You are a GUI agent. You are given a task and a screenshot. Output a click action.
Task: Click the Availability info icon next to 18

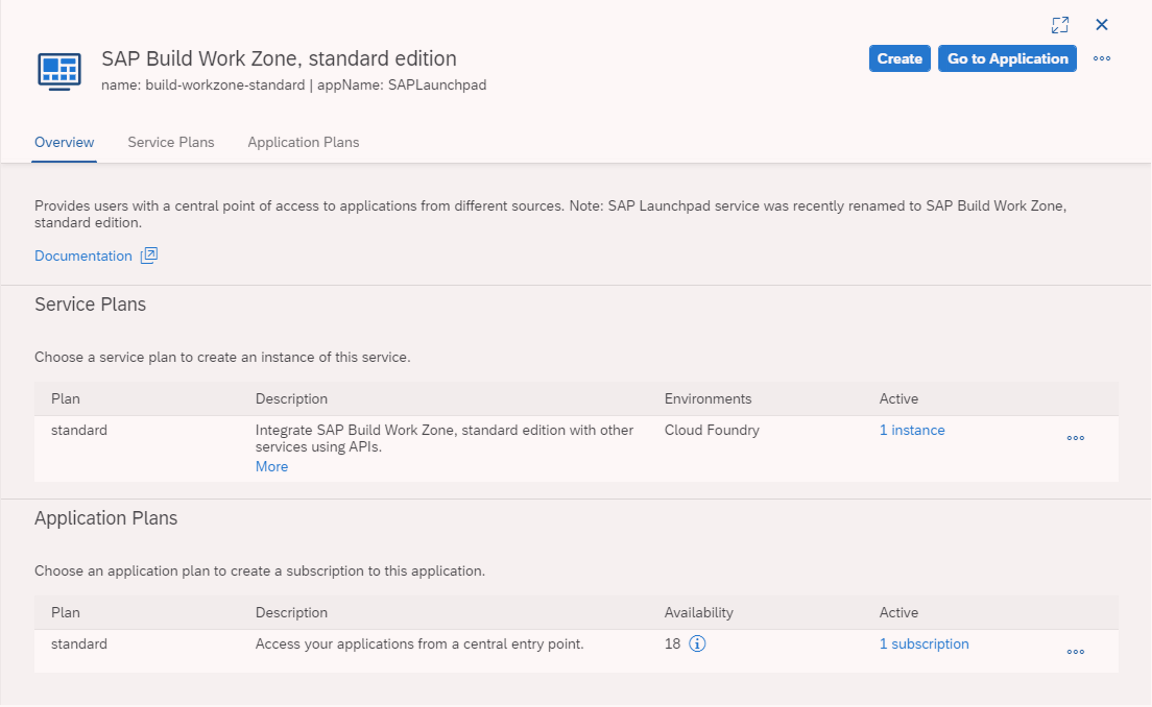click(698, 644)
